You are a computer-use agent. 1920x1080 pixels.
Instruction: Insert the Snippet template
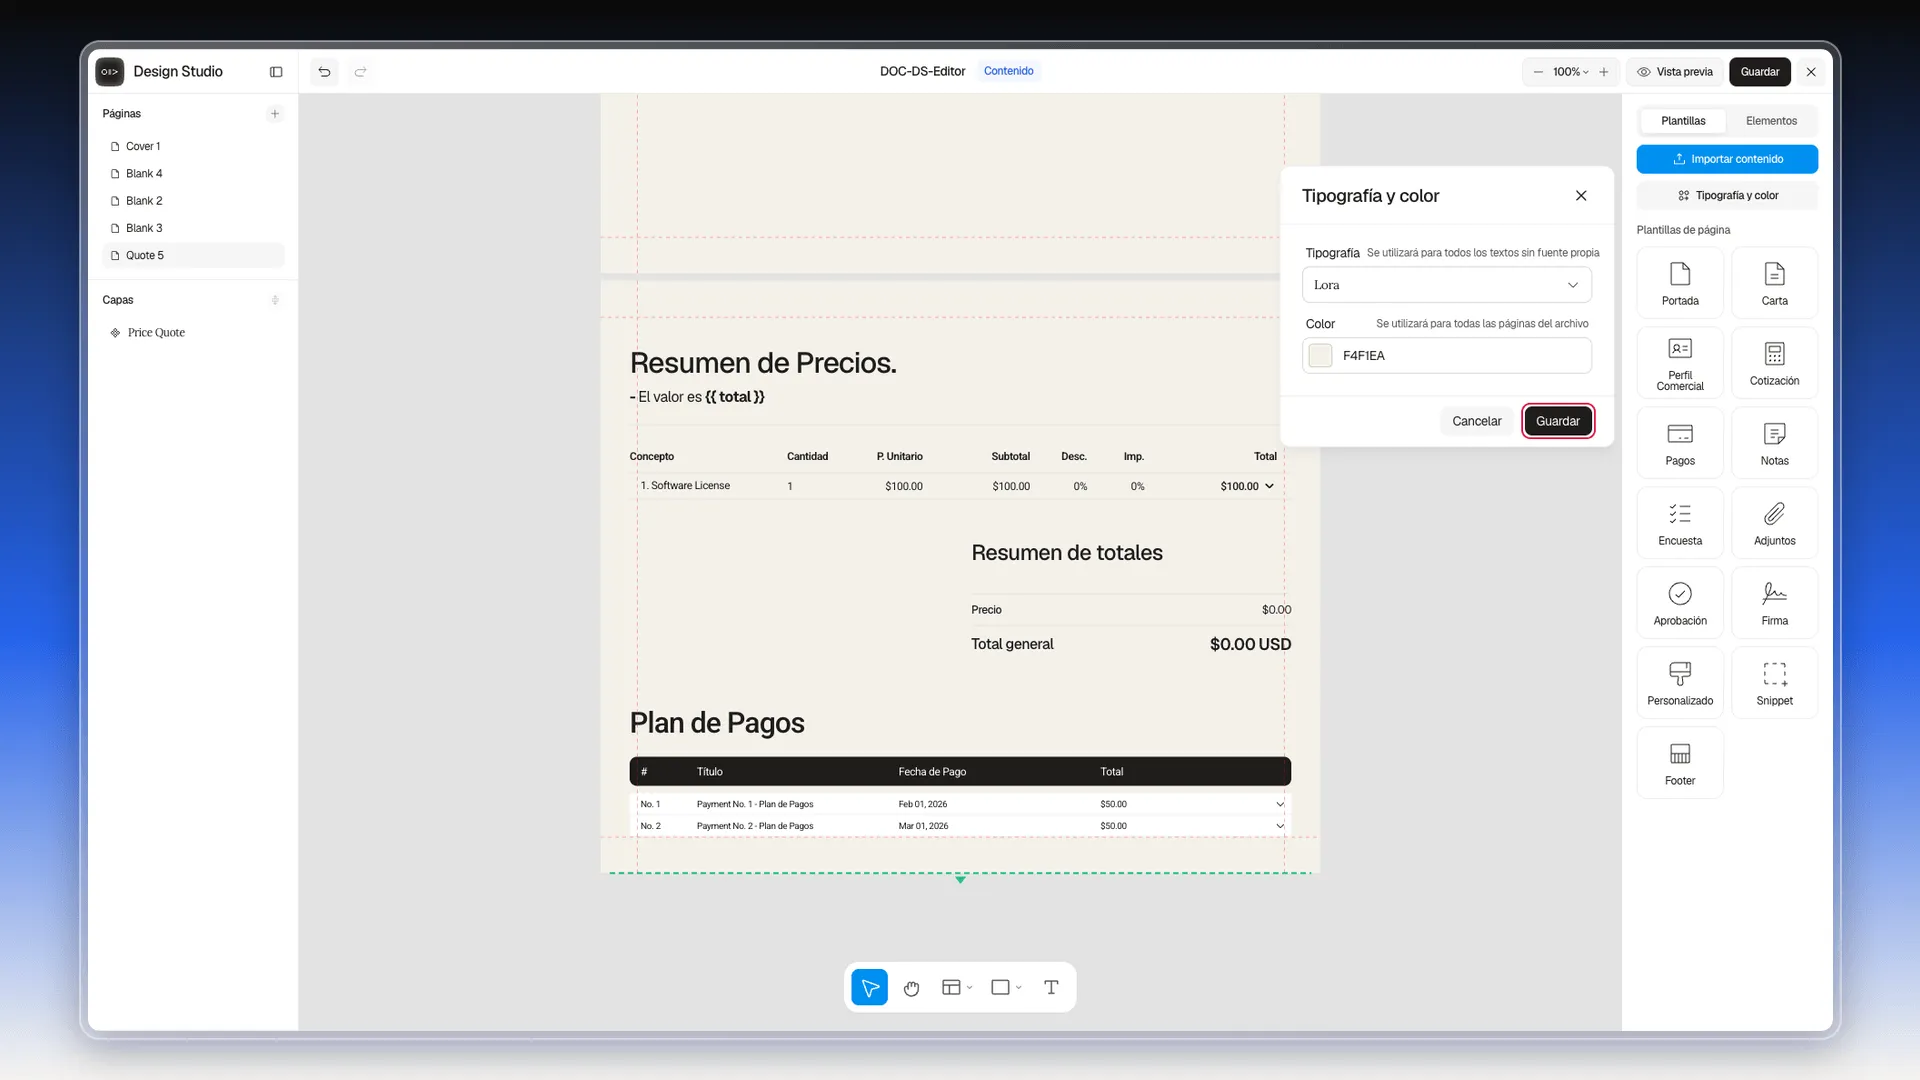[x=1774, y=683]
